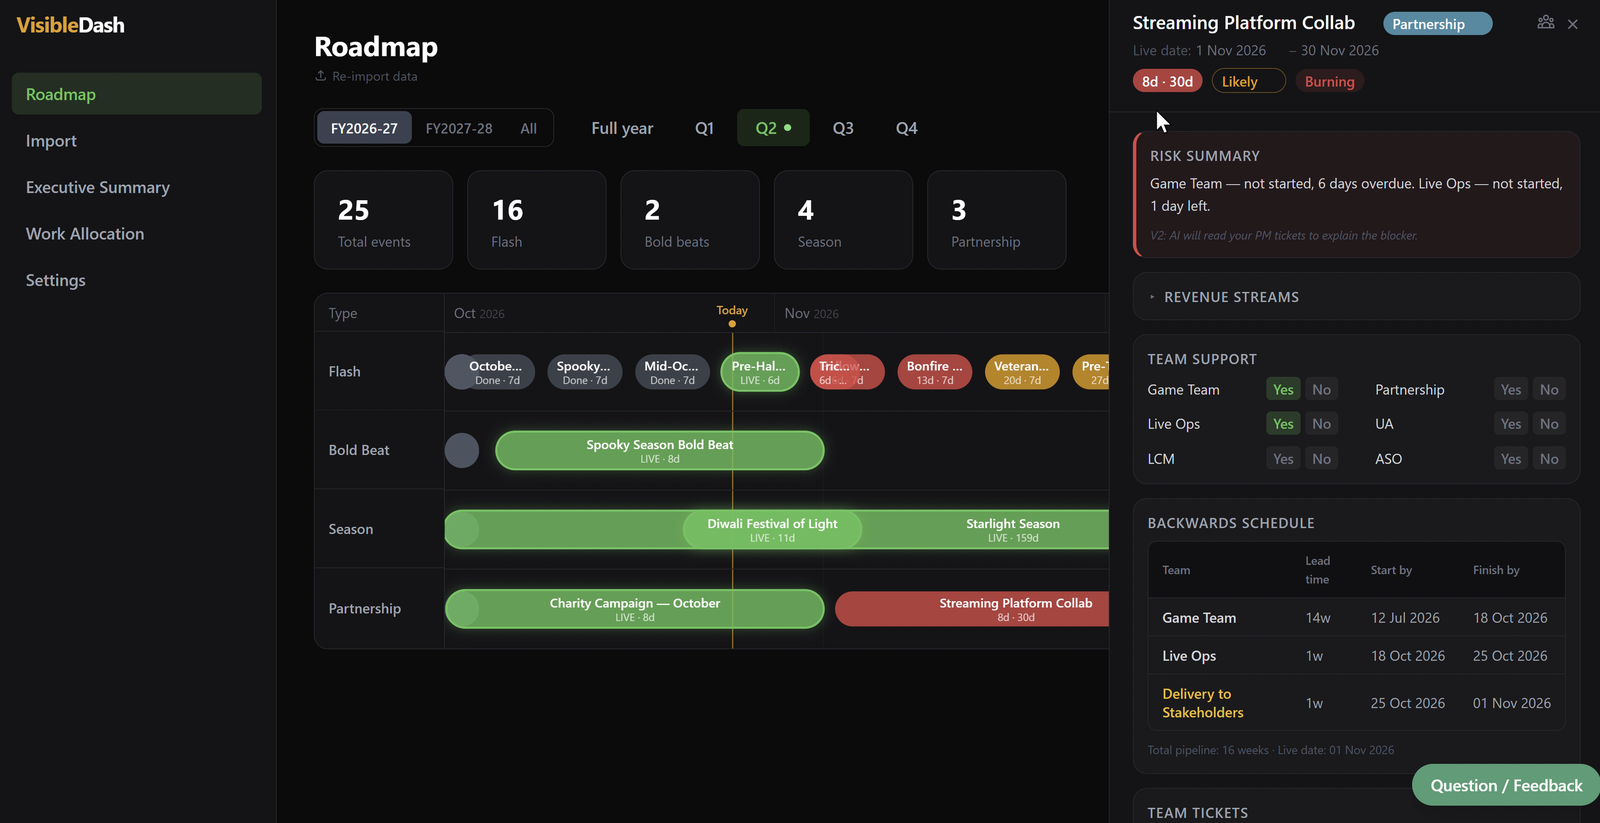Open Charity Campaign — October event
Image resolution: width=1600 pixels, height=823 pixels.
[634, 609]
